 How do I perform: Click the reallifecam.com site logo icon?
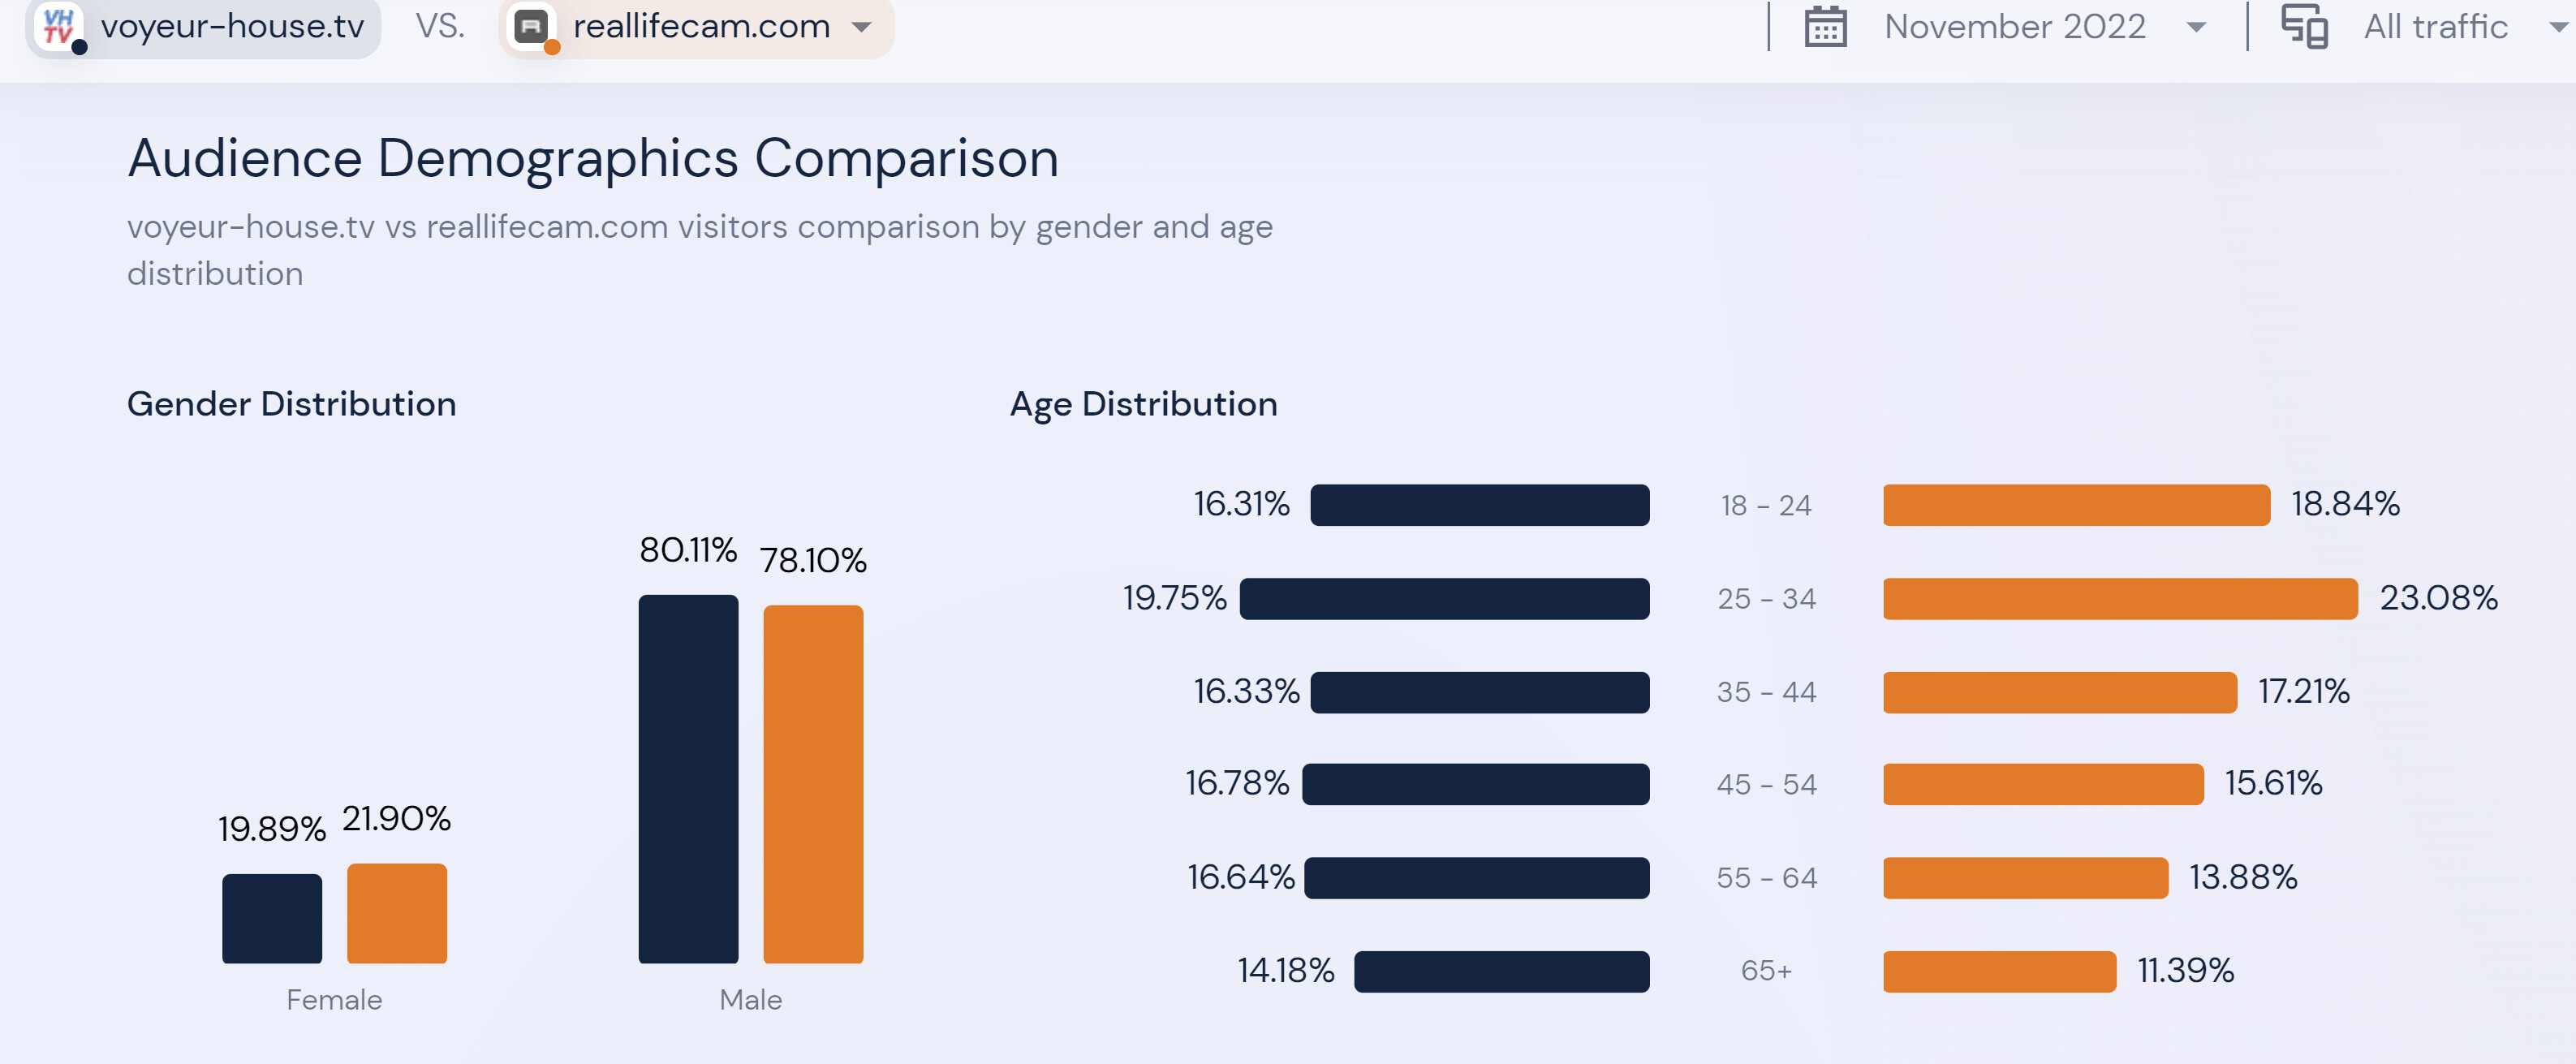(531, 26)
